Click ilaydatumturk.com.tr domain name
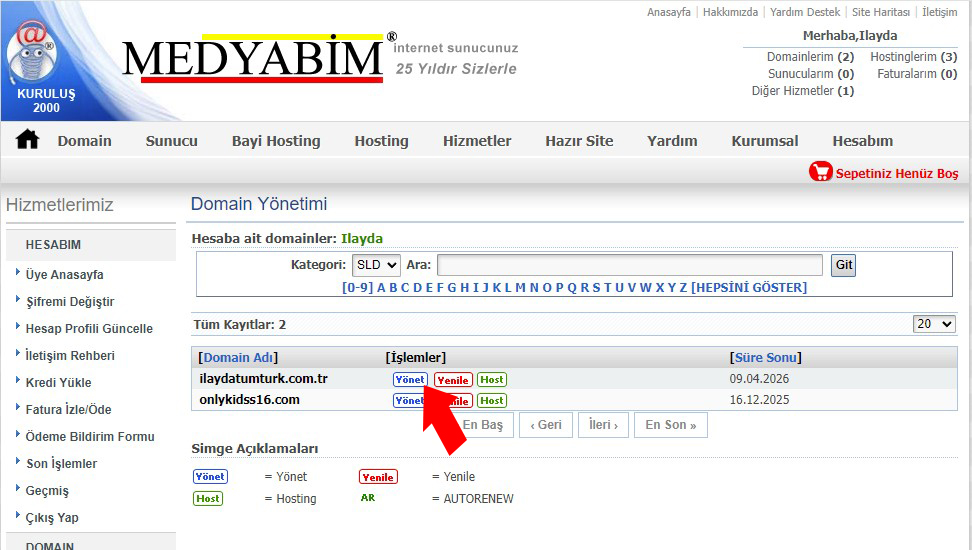Image resolution: width=972 pixels, height=550 pixels. [x=263, y=379]
